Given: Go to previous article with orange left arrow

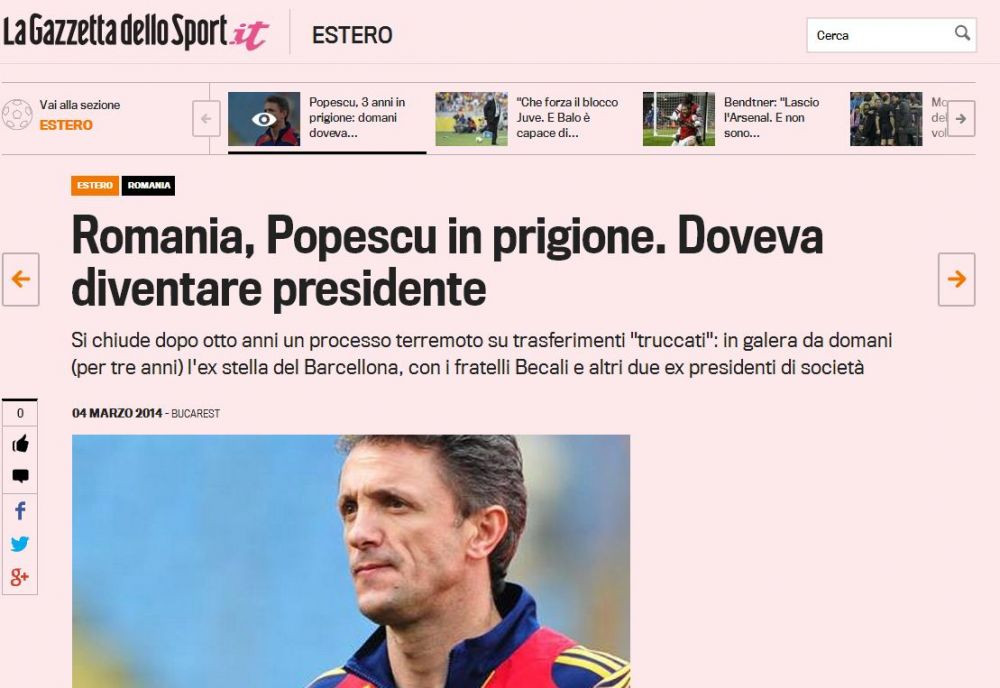Looking at the screenshot, I should (x=21, y=279).
